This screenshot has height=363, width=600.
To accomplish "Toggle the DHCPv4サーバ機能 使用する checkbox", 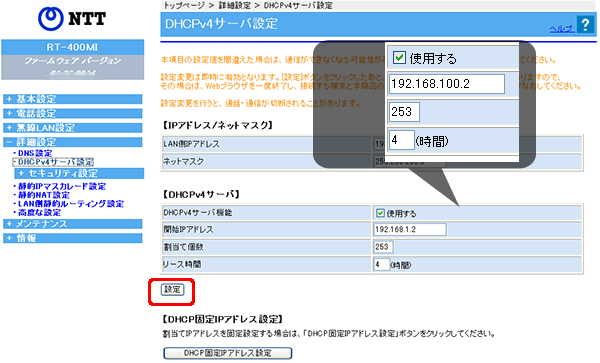I will click(x=380, y=213).
